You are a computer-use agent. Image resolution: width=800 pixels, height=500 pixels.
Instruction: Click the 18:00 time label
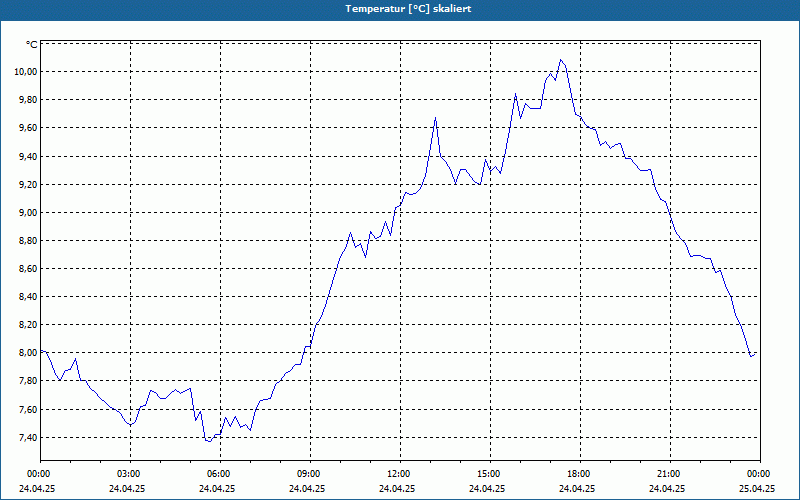point(580,473)
